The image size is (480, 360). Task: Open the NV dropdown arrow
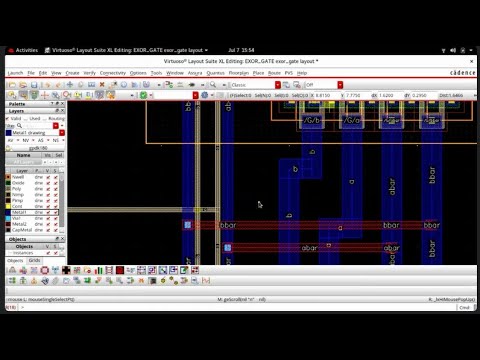(33, 140)
